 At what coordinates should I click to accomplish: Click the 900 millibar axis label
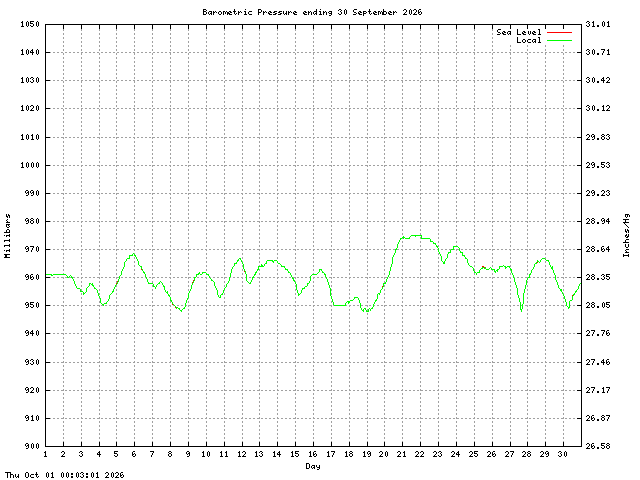click(x=32, y=446)
